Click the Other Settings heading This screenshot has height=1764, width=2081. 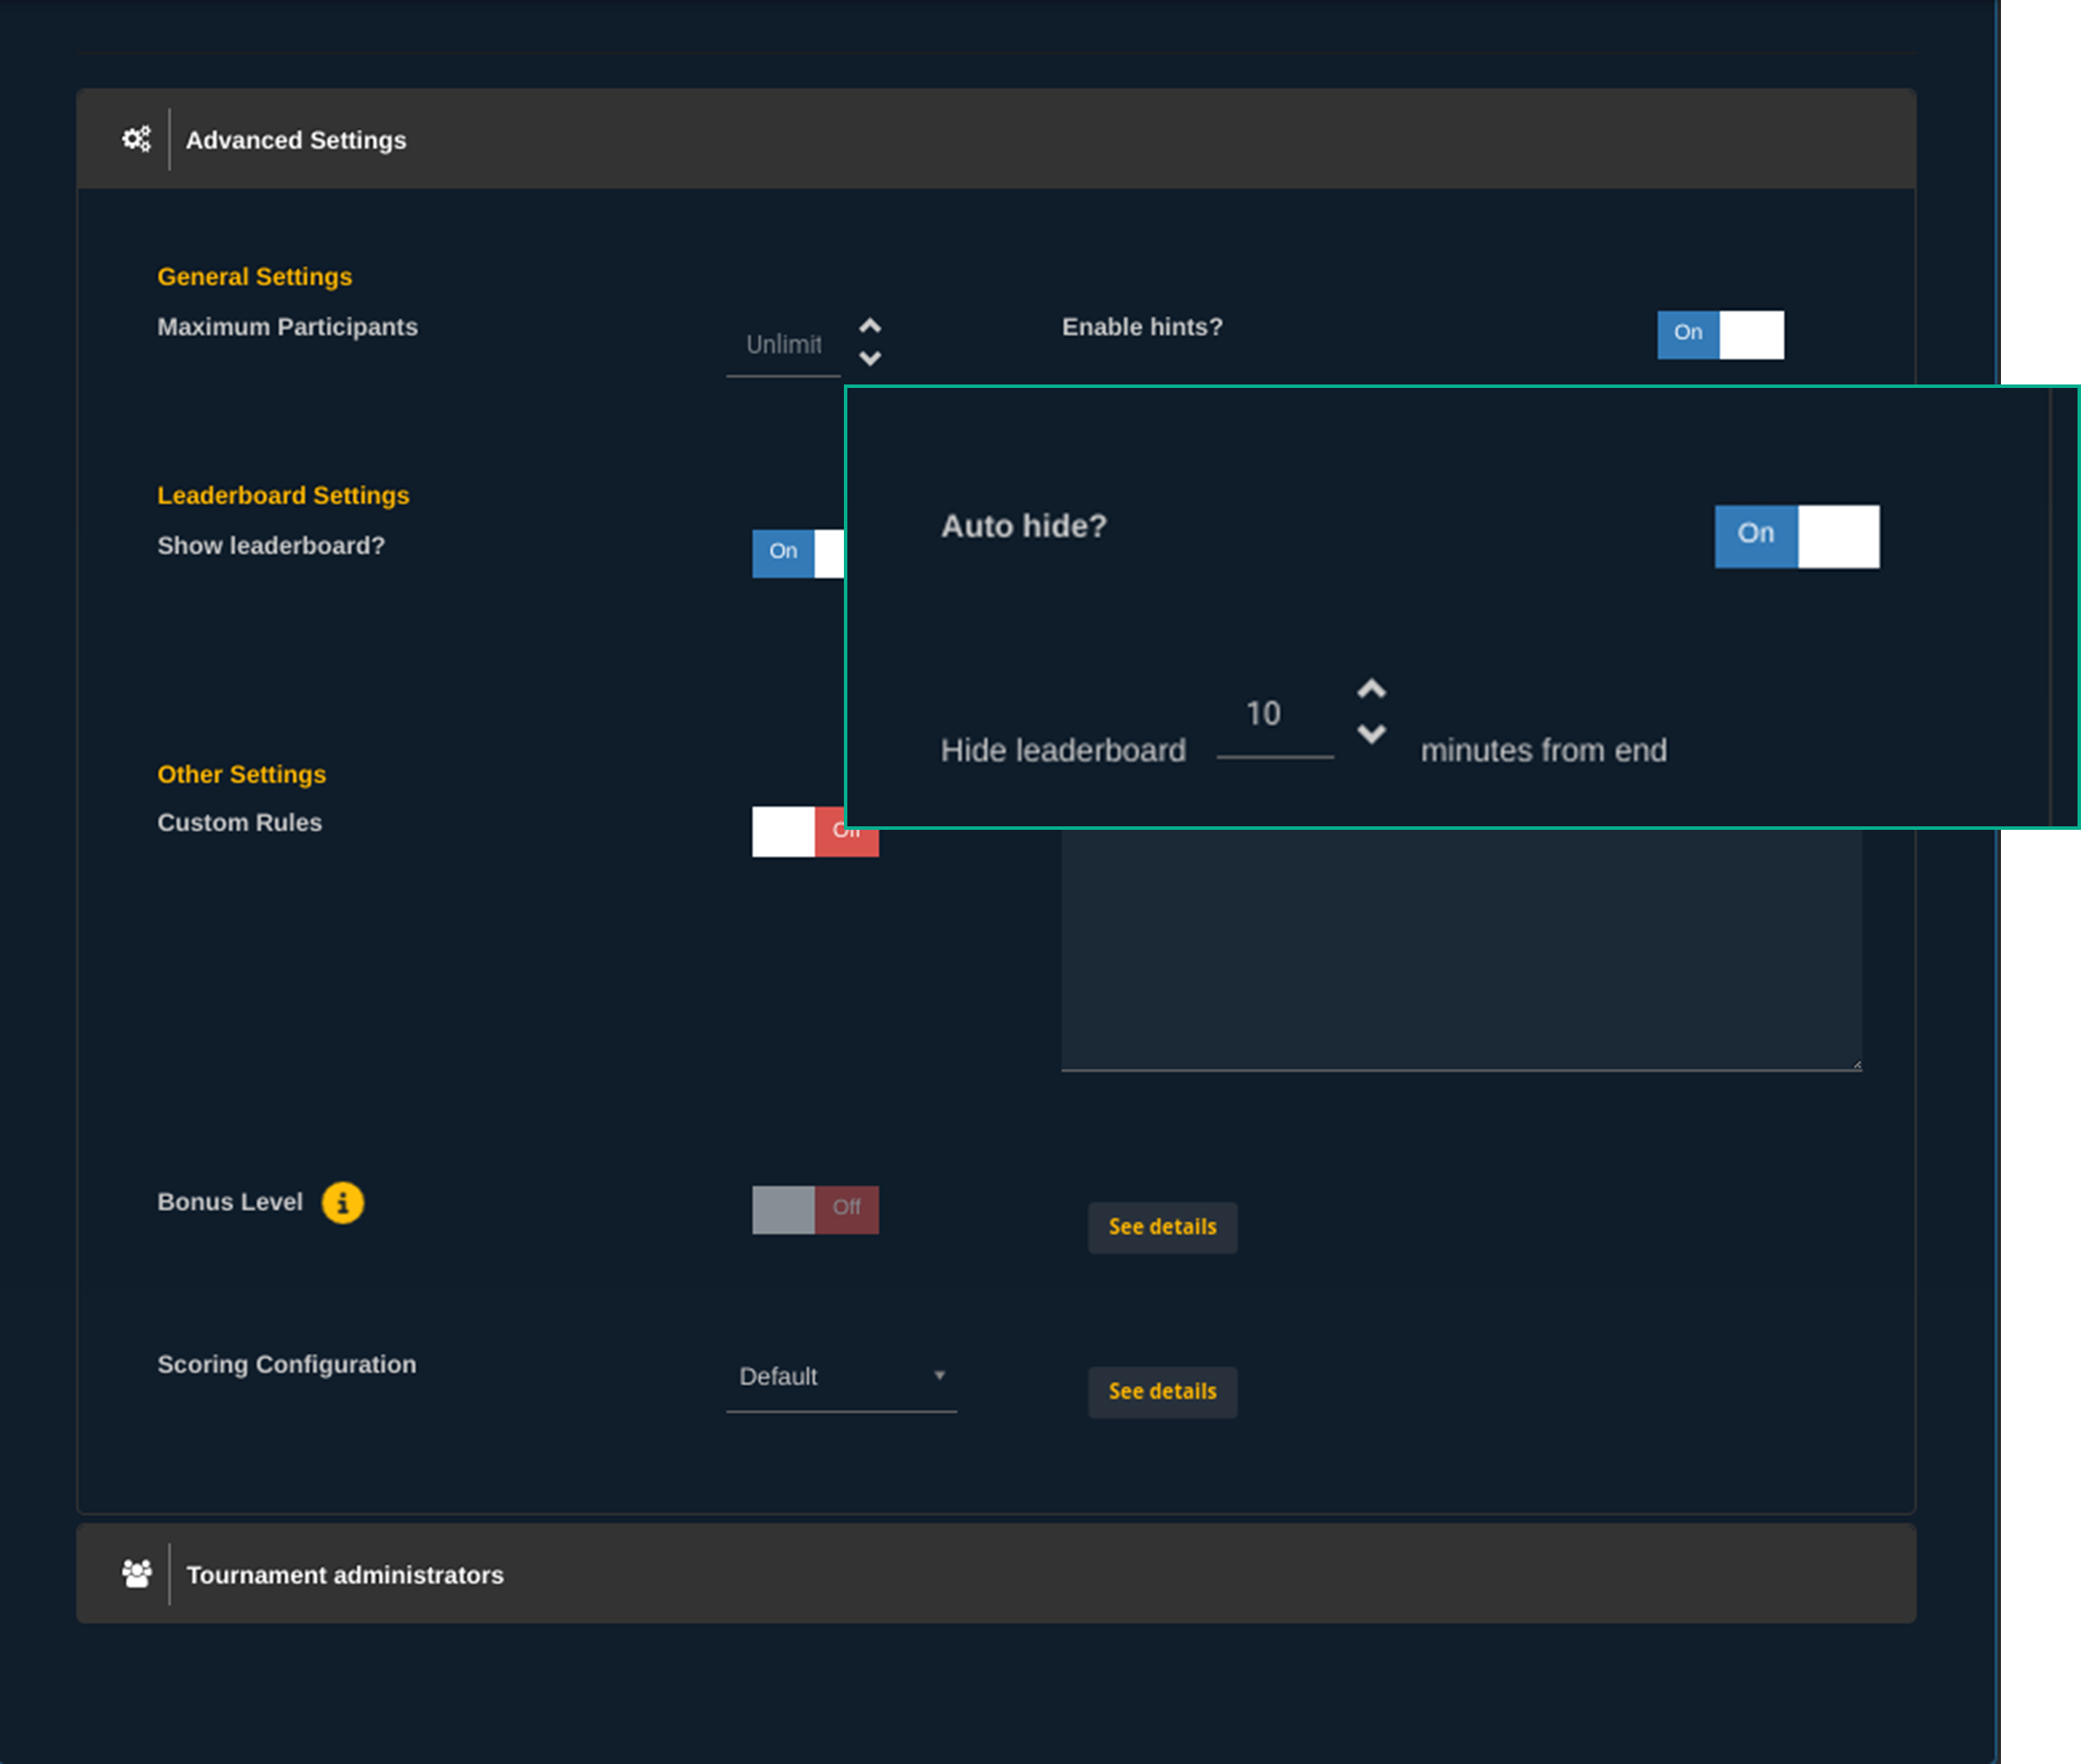[241, 775]
